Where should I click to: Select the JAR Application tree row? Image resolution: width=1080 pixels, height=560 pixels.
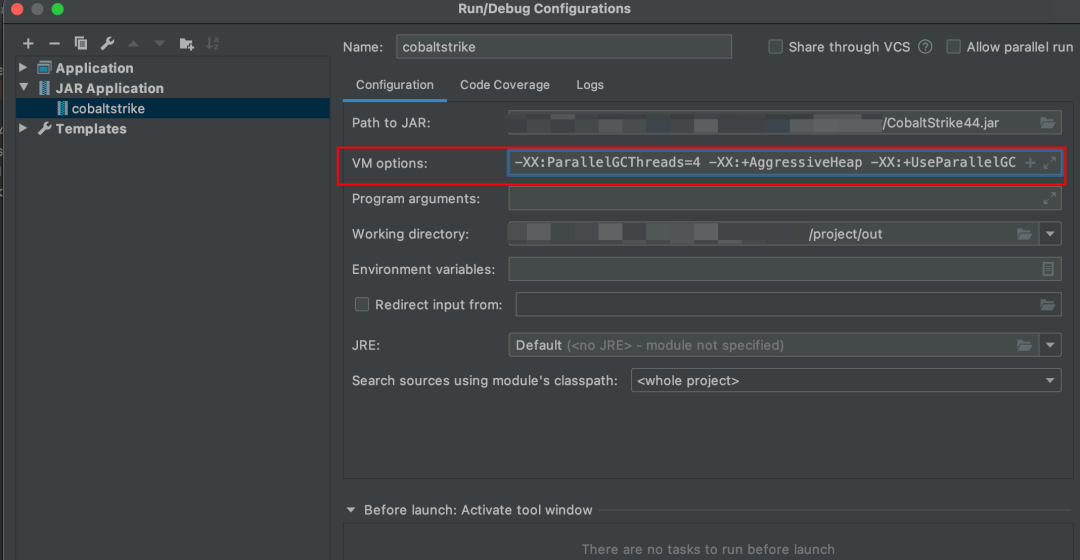(173, 88)
